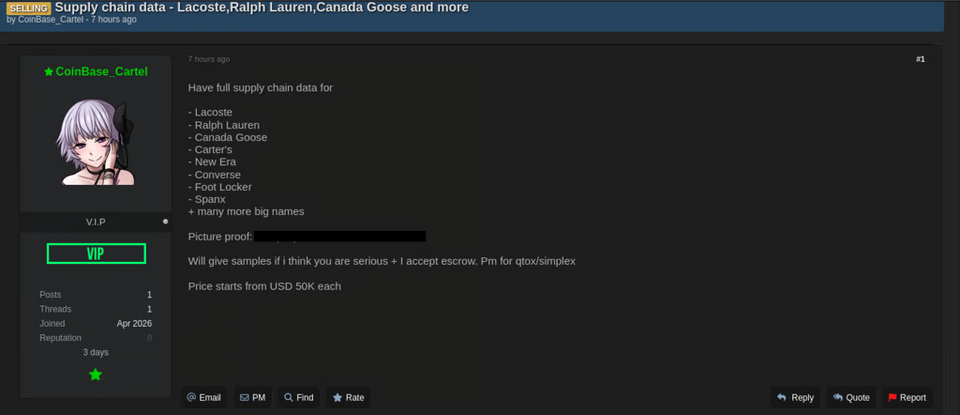Click the SELLING prefix badge
This screenshot has height=415, width=960.
click(30, 7)
